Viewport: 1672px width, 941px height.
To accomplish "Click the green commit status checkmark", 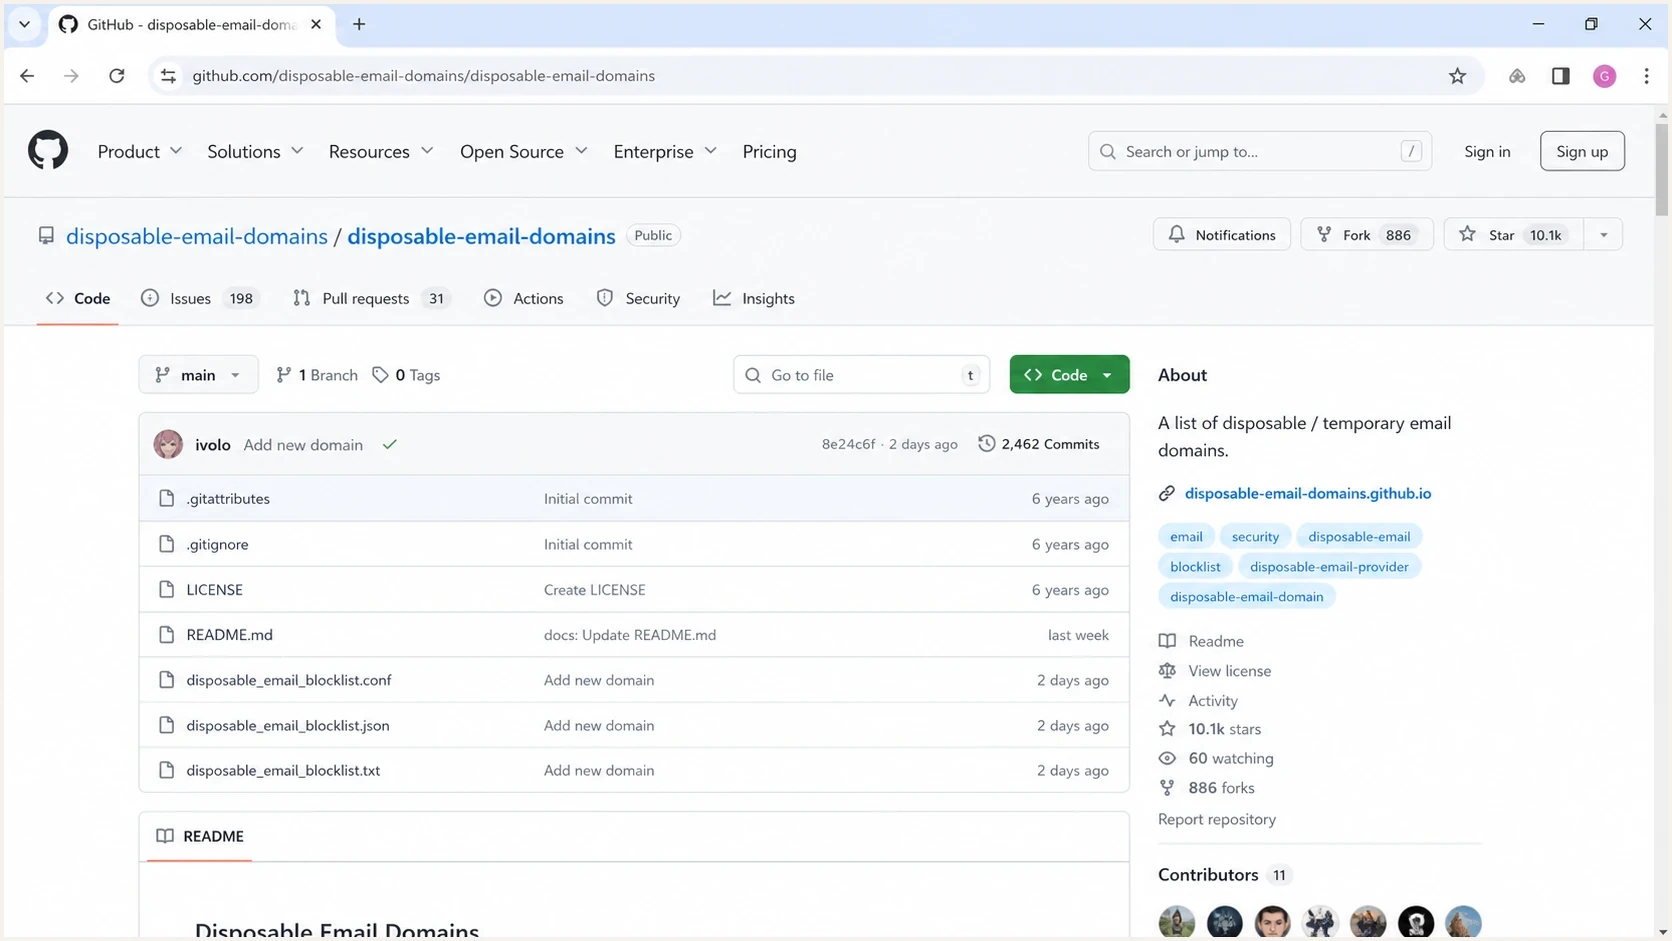I will [390, 444].
